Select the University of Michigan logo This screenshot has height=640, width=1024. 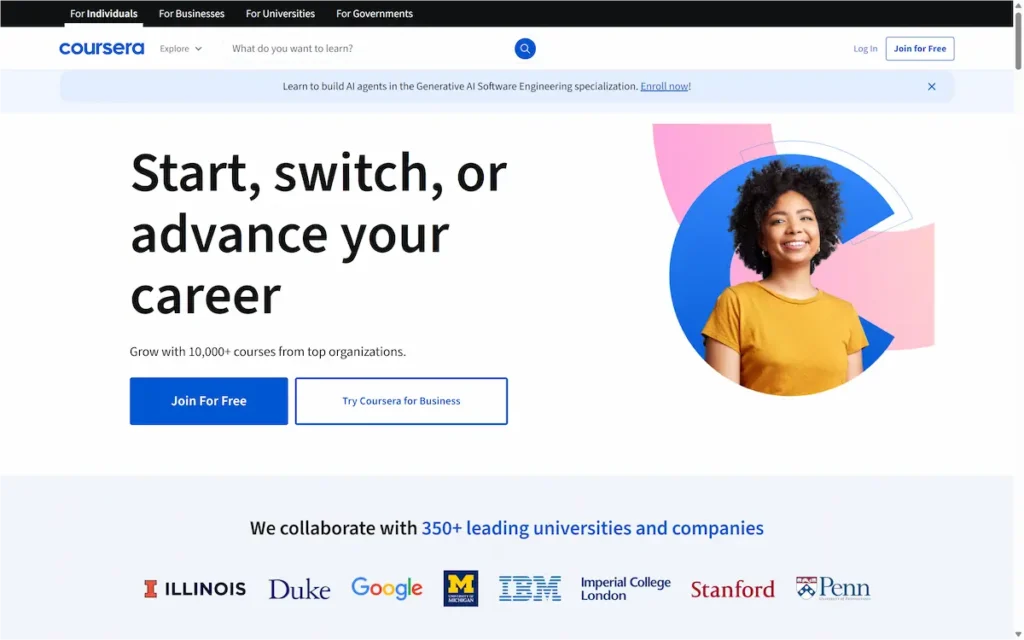[x=461, y=589]
